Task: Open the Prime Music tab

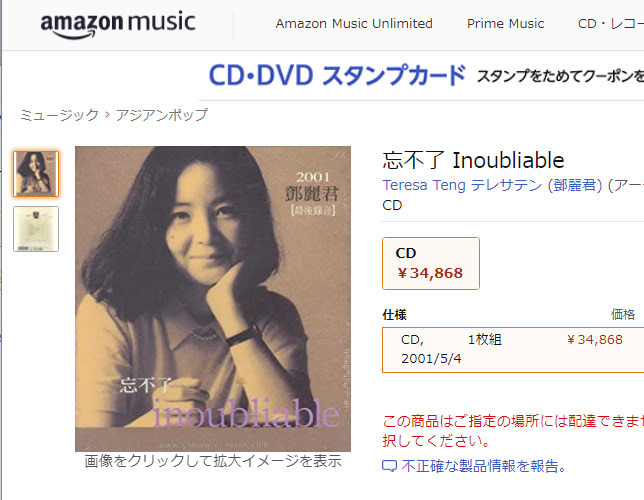Action: click(x=505, y=24)
